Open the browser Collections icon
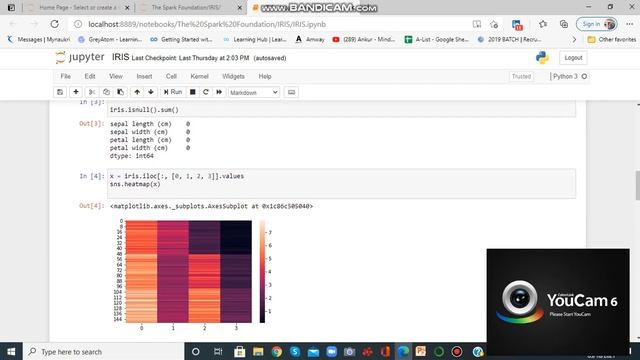Image resolution: width=640 pixels, height=360 pixels. tap(564, 24)
